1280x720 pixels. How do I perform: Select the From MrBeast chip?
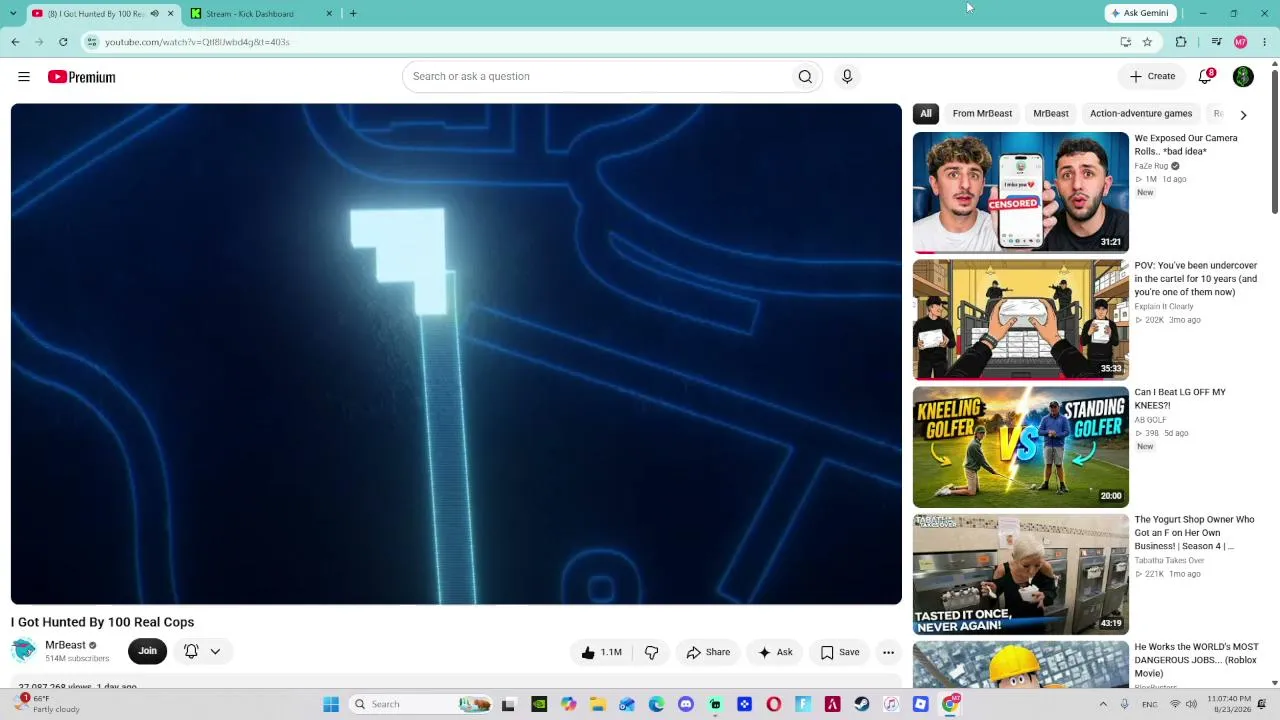[x=982, y=114]
